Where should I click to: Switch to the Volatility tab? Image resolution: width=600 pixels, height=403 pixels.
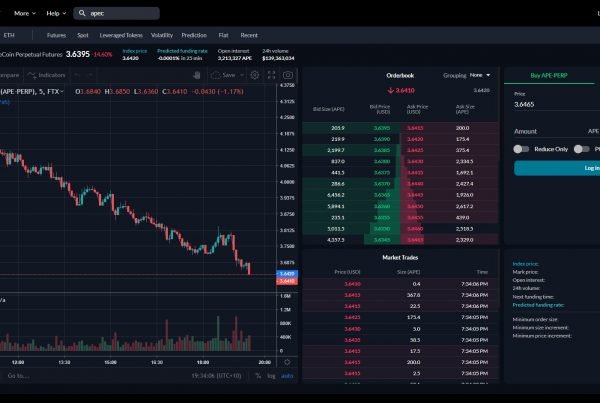162,35
